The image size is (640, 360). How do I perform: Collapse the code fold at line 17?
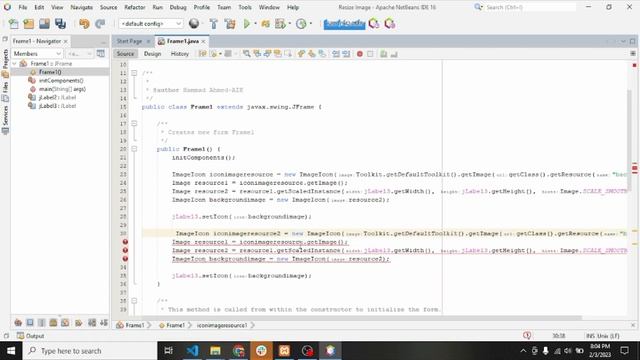click(x=134, y=123)
